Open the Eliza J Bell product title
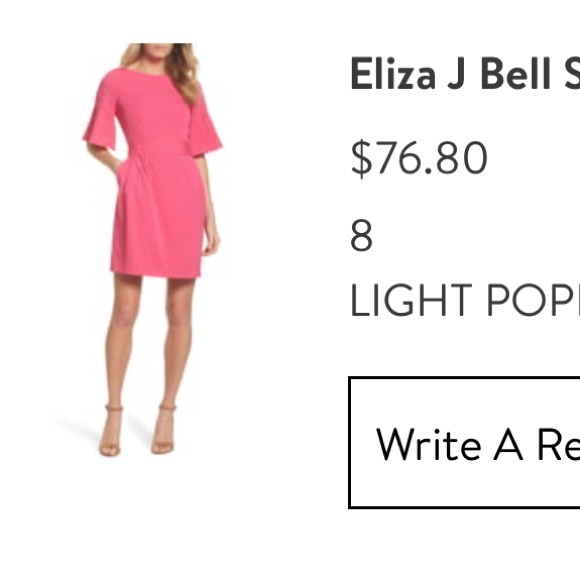Viewport: 580px width, 580px height. (465, 73)
